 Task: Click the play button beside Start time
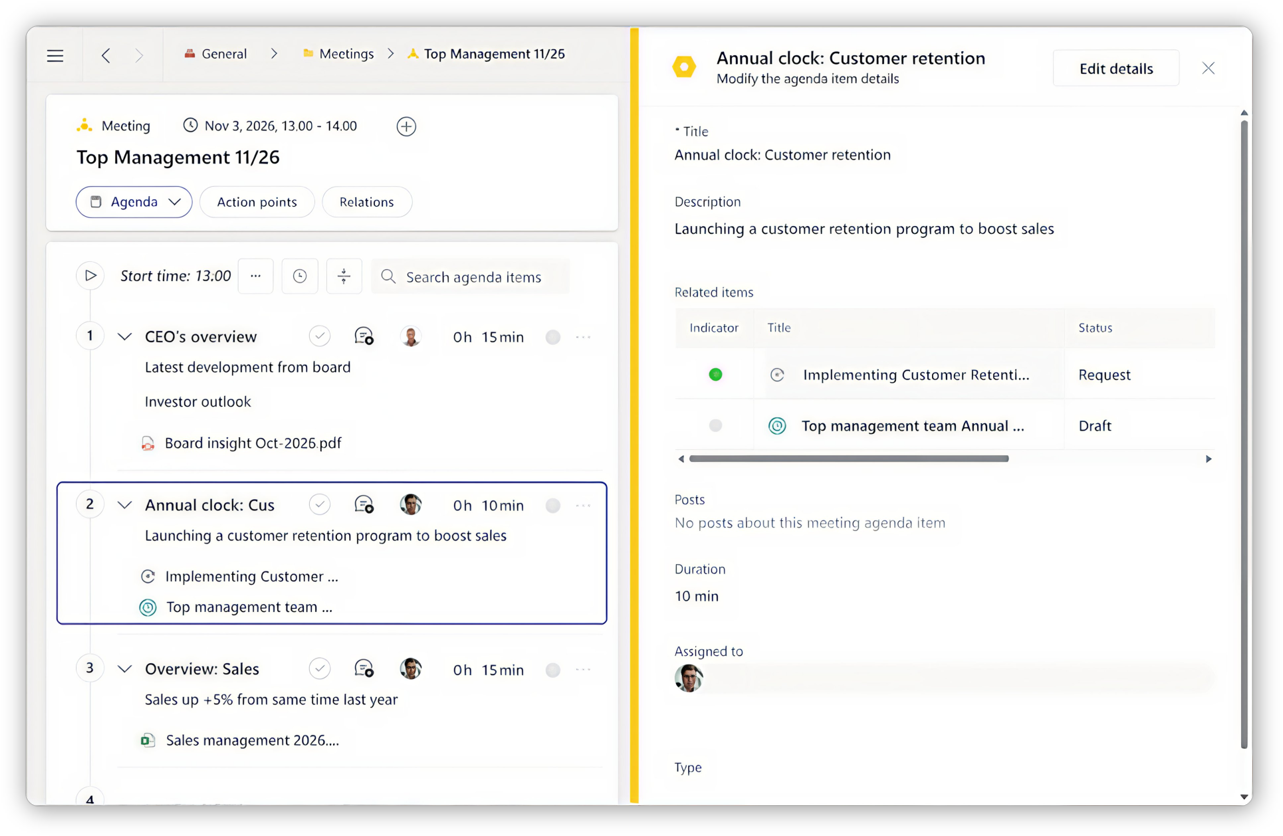tap(90, 276)
